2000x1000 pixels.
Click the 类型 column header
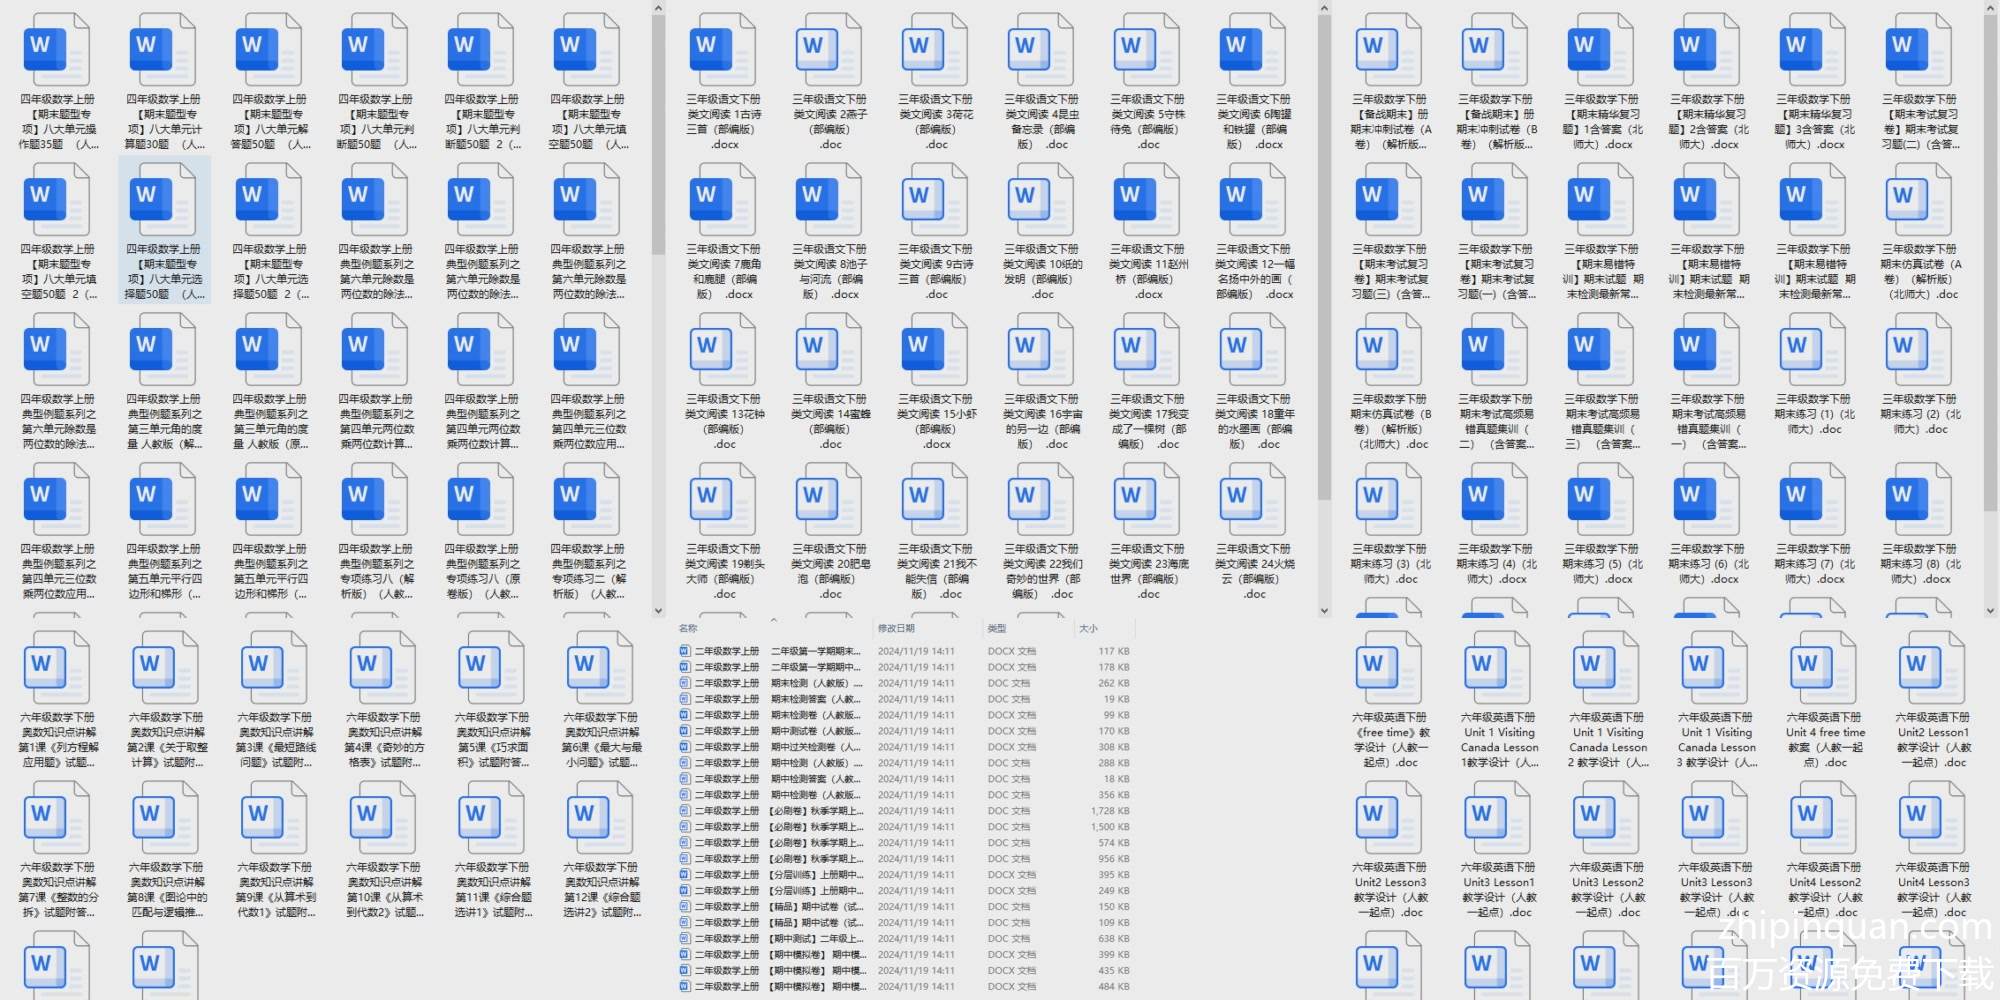click(x=997, y=629)
